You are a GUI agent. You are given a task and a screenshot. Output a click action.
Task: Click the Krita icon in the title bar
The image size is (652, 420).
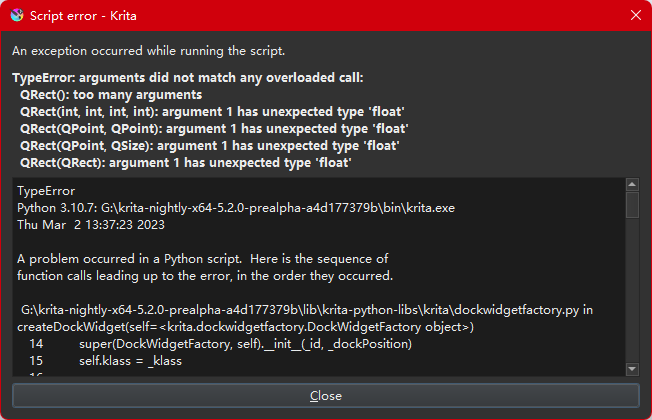click(x=16, y=15)
